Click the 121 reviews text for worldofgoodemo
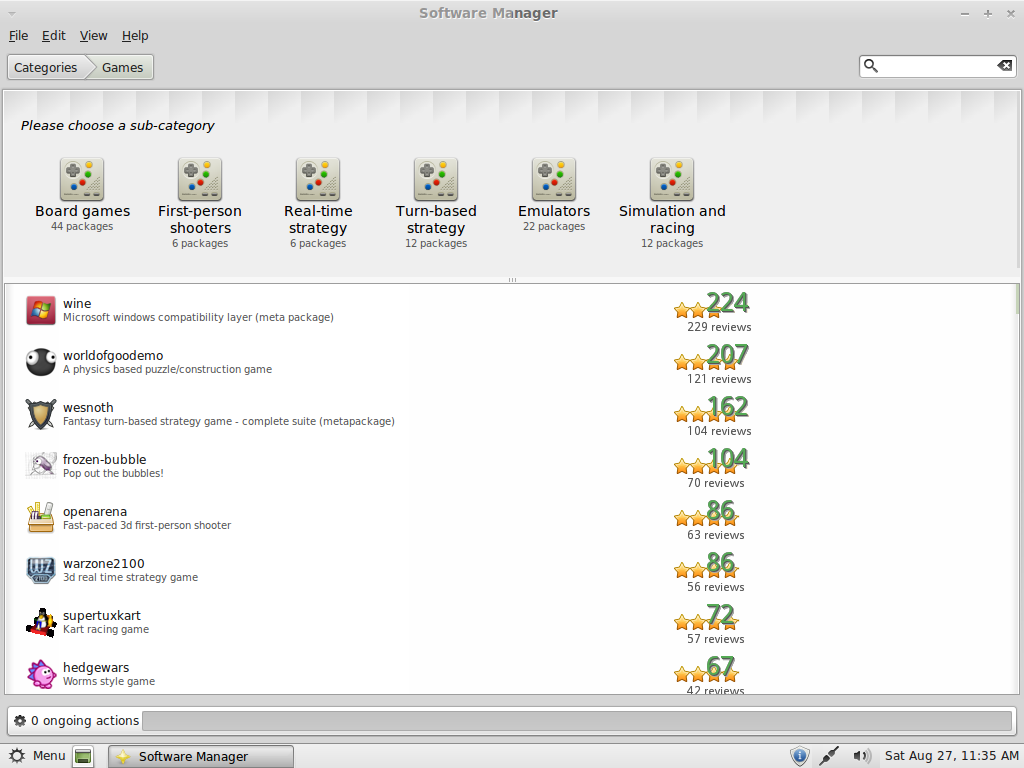Screen dimensions: 1024x768 (x=719, y=379)
